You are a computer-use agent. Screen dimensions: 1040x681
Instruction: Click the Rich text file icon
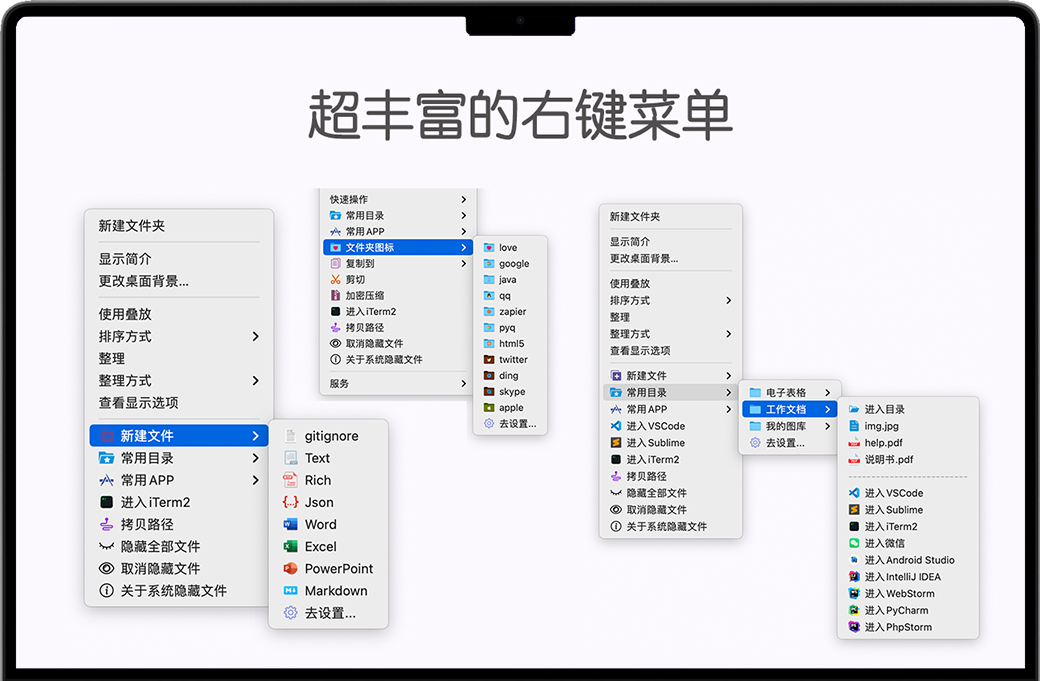click(x=291, y=480)
